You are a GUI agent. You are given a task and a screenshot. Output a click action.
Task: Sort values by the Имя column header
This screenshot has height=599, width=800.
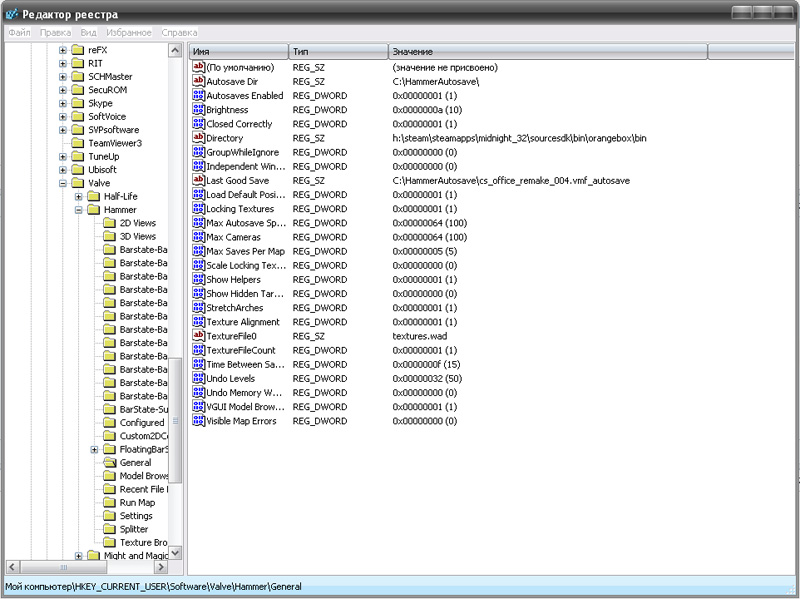click(238, 51)
